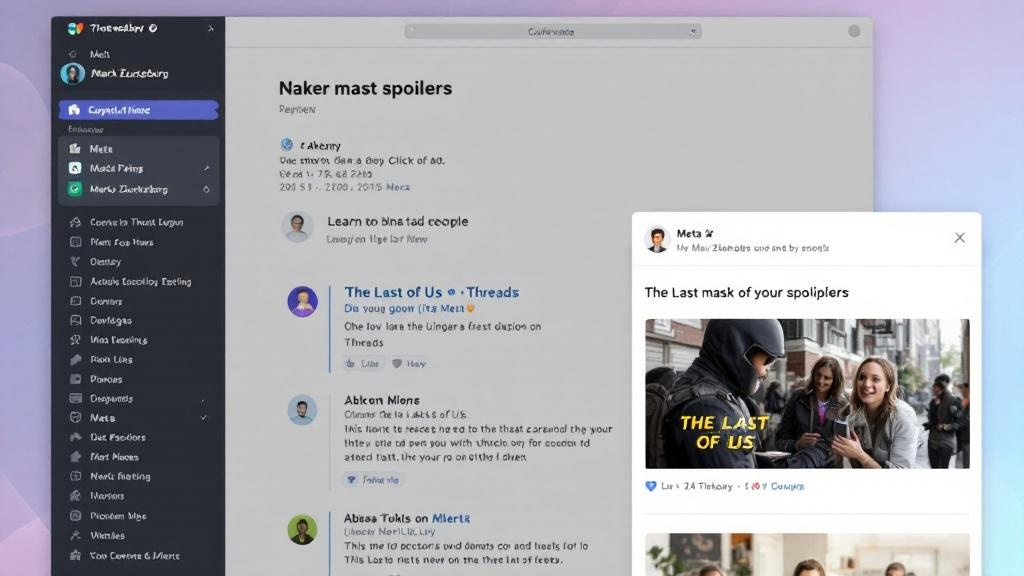Click the green avatar beside 'Abasa Tokls' post

tap(302, 530)
